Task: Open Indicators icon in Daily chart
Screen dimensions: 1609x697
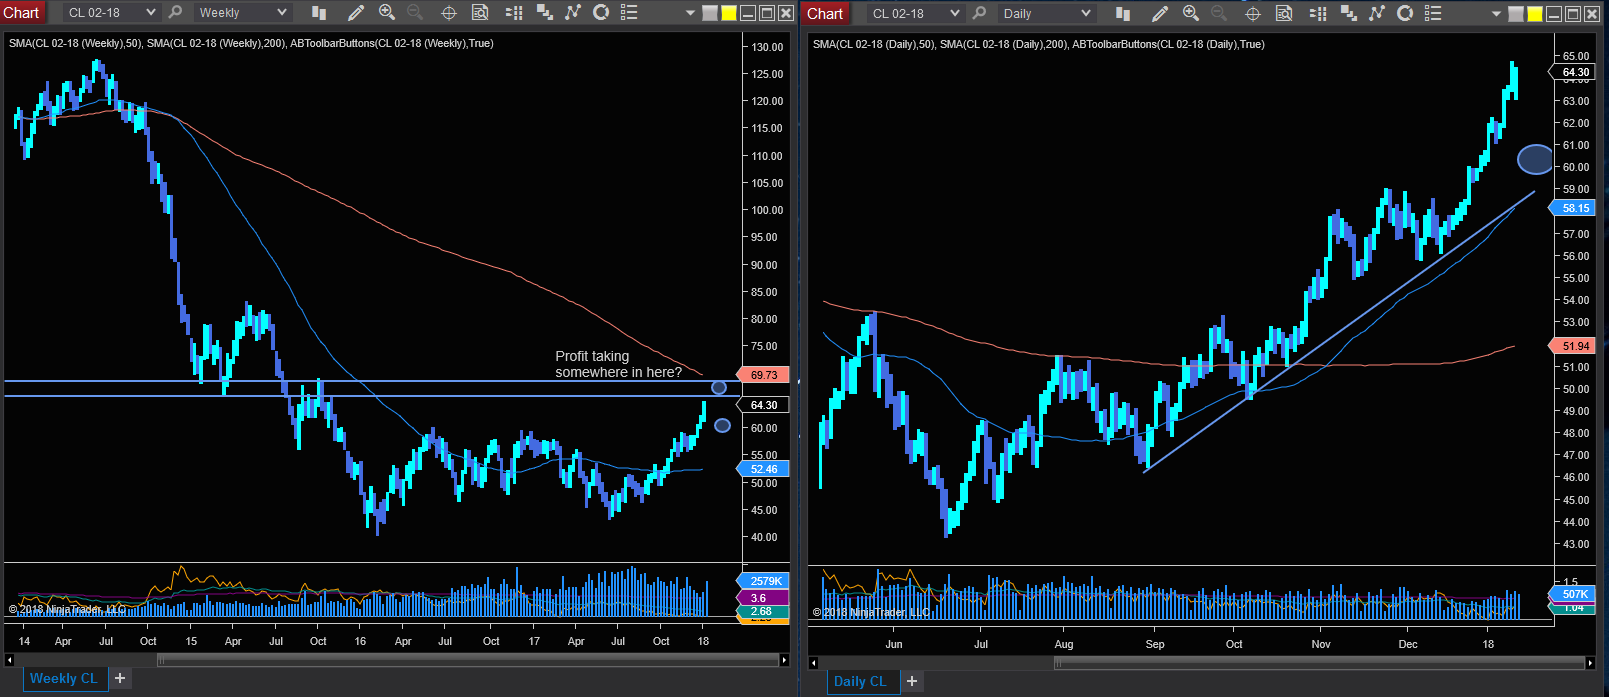Action: (x=1377, y=13)
